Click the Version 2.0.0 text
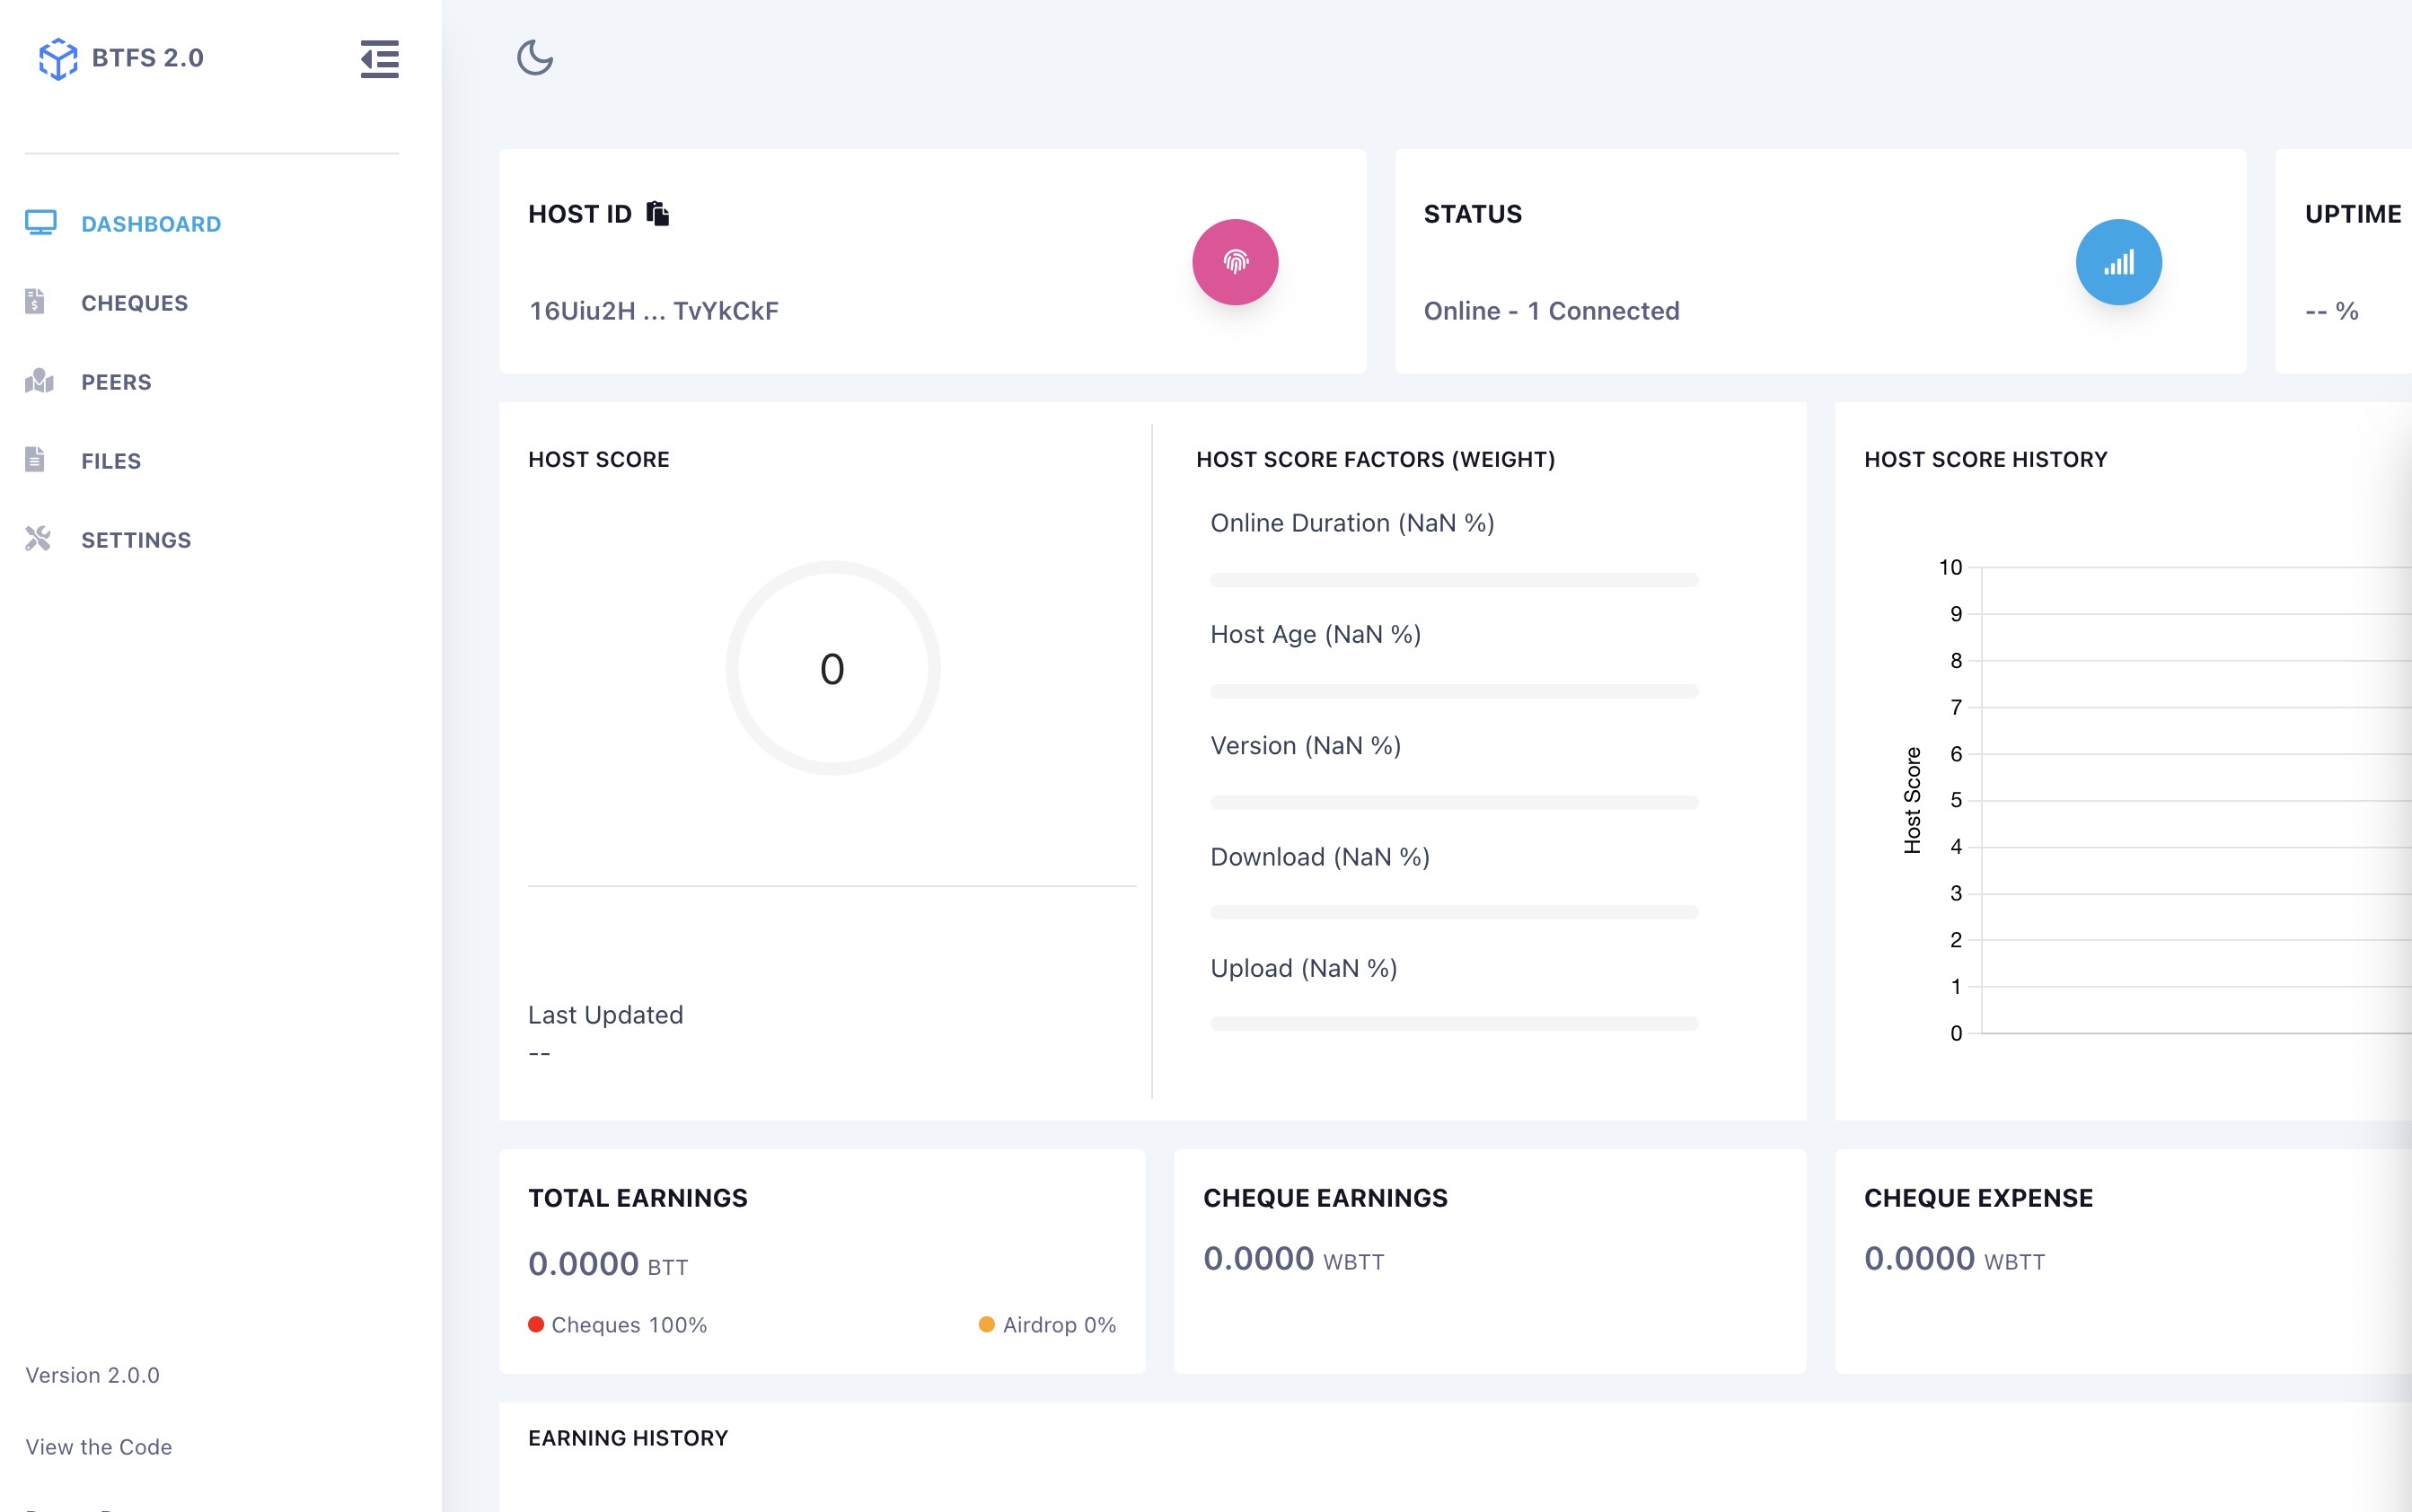Screen dimensions: 2412x1512 pyautogui.click(x=92, y=1375)
